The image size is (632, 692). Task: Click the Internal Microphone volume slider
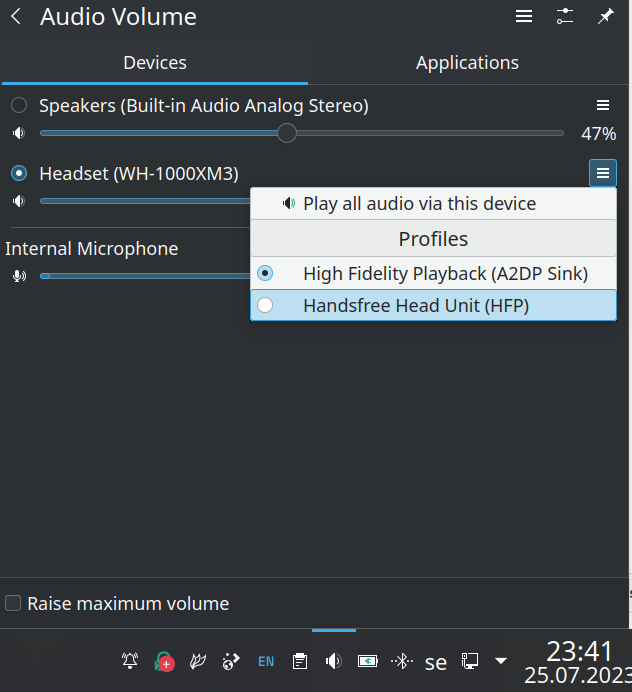[x=145, y=276]
